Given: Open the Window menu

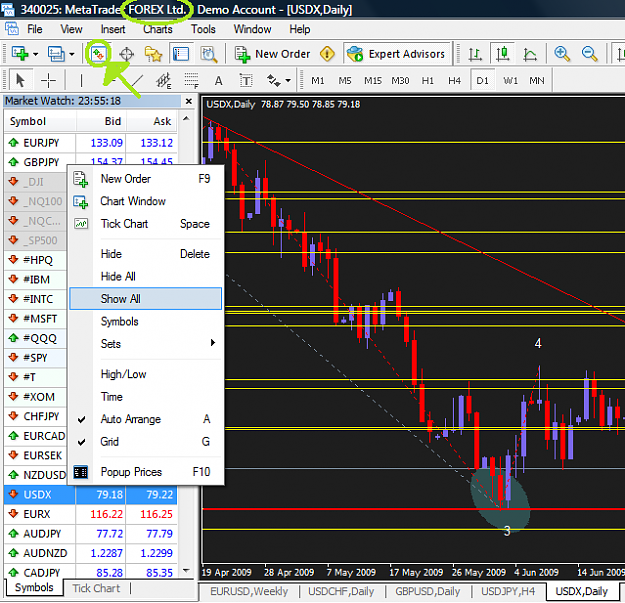Looking at the screenshot, I should pyautogui.click(x=252, y=29).
